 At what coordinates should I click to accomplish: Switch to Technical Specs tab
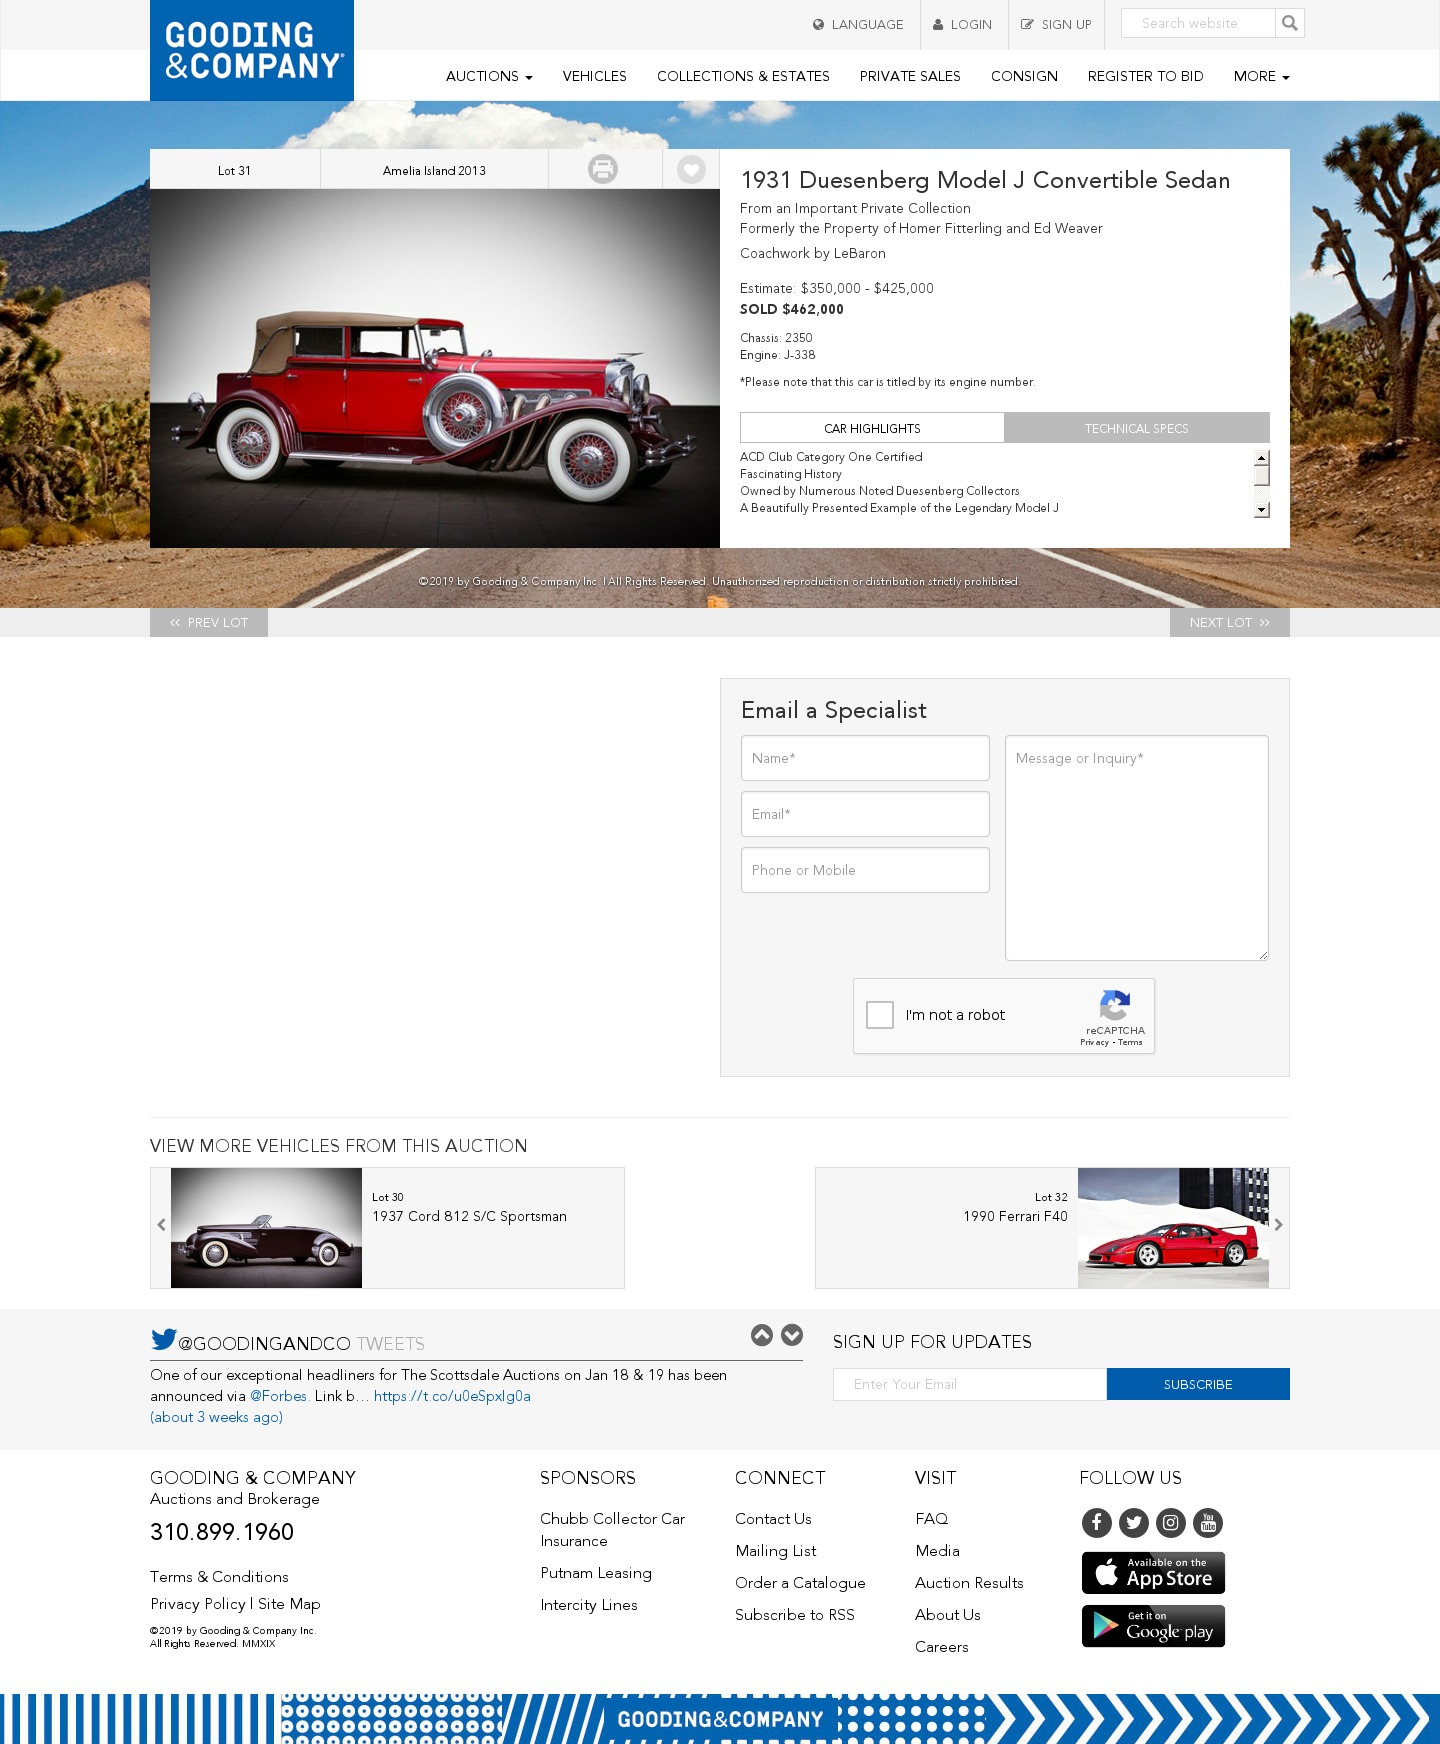pyautogui.click(x=1137, y=428)
